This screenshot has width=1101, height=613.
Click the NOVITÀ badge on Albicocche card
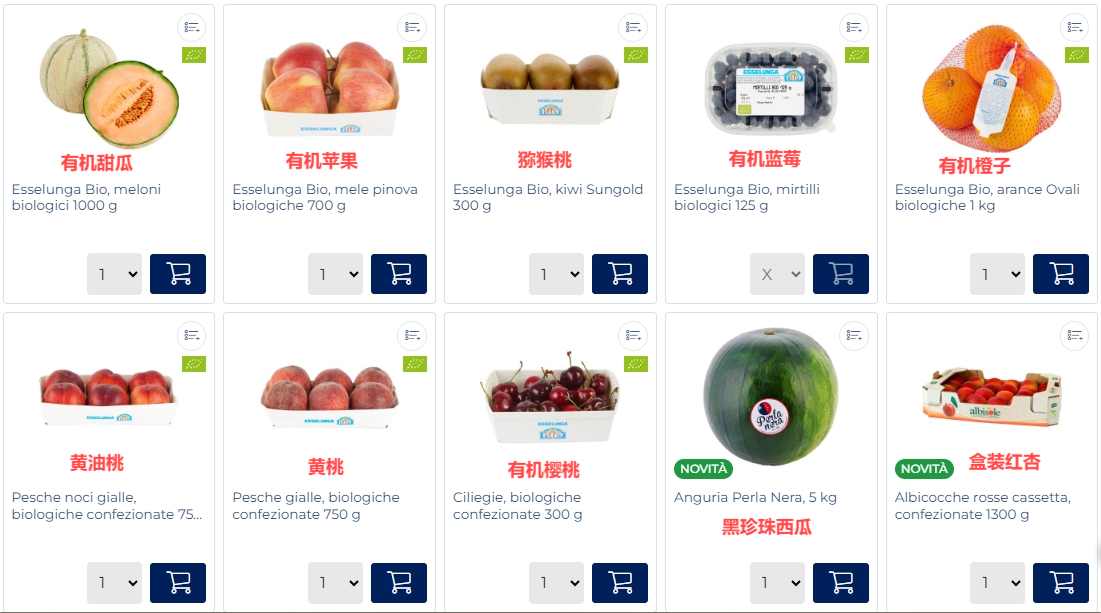(924, 468)
